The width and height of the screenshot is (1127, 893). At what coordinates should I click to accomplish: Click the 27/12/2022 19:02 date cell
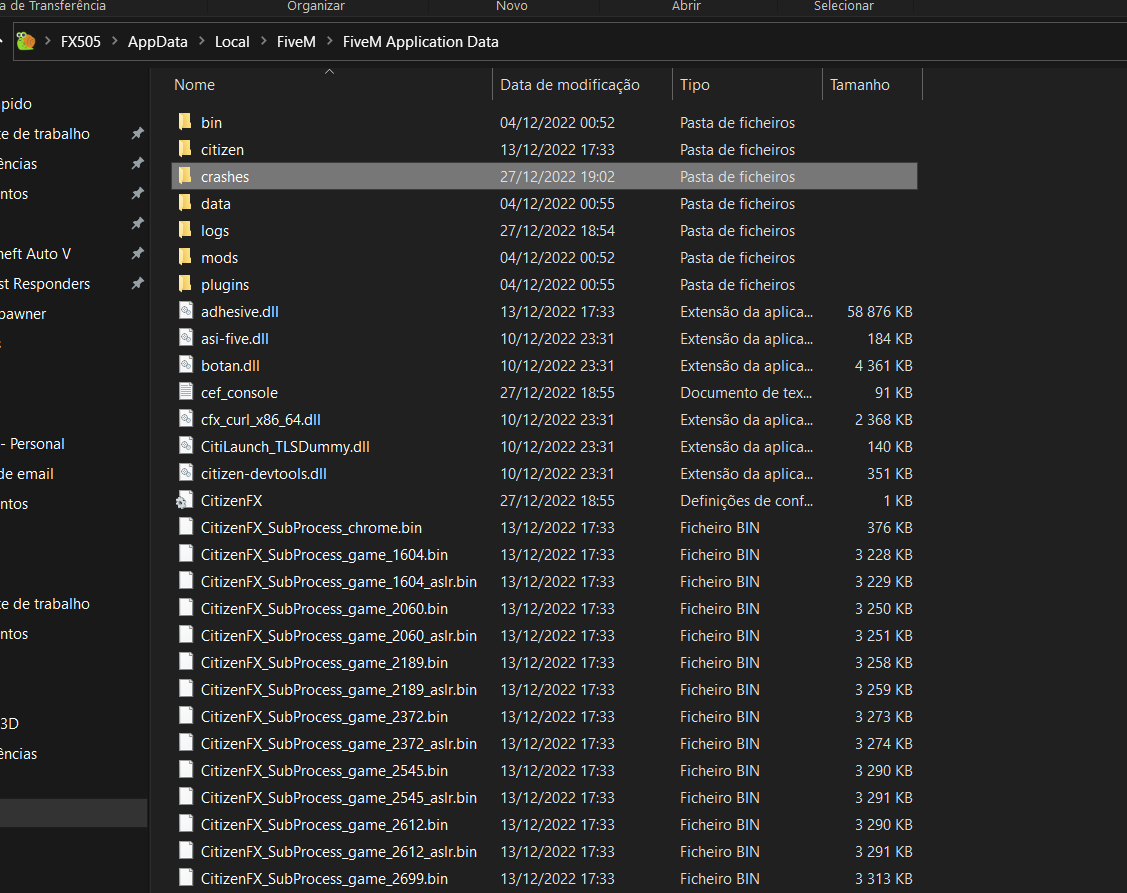coord(557,176)
